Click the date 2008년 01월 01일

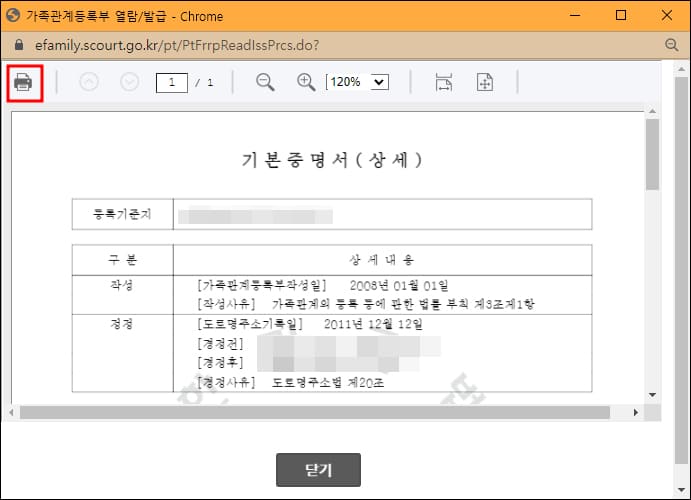(399, 286)
